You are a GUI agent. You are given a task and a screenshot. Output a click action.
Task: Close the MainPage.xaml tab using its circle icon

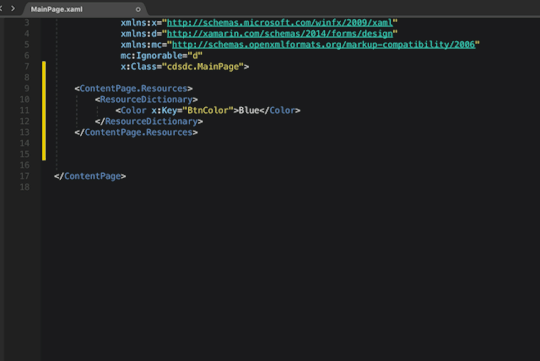coord(138,10)
